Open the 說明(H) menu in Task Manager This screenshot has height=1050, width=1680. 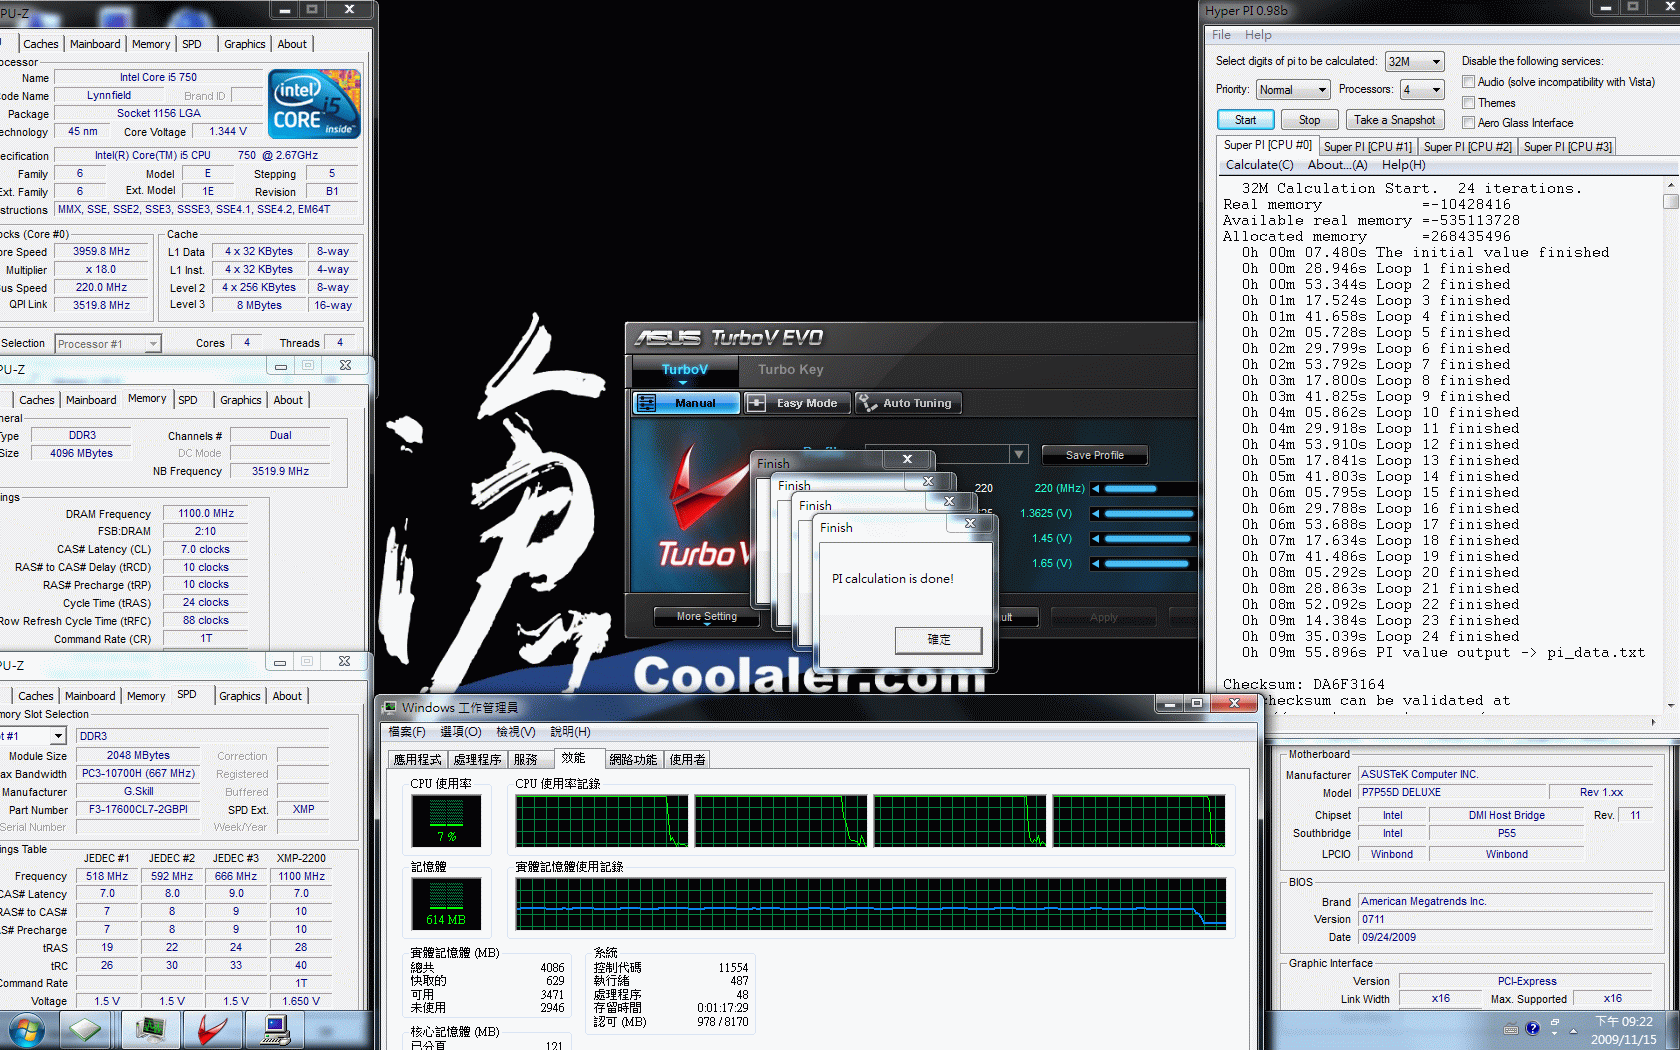(x=570, y=732)
